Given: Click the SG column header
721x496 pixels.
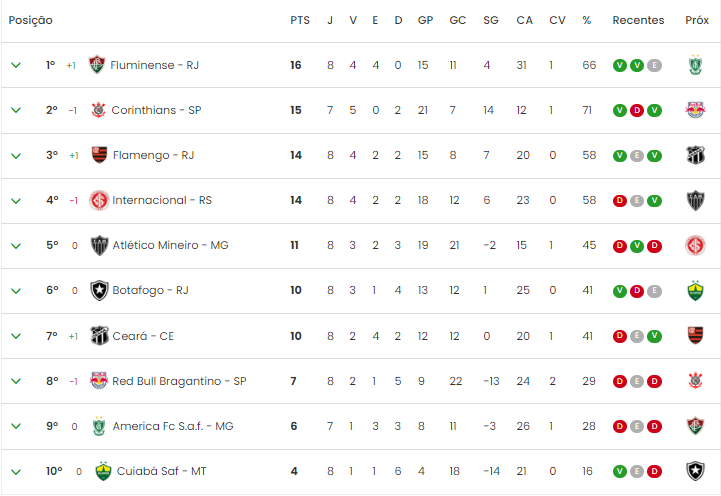Looking at the screenshot, I should [491, 20].
